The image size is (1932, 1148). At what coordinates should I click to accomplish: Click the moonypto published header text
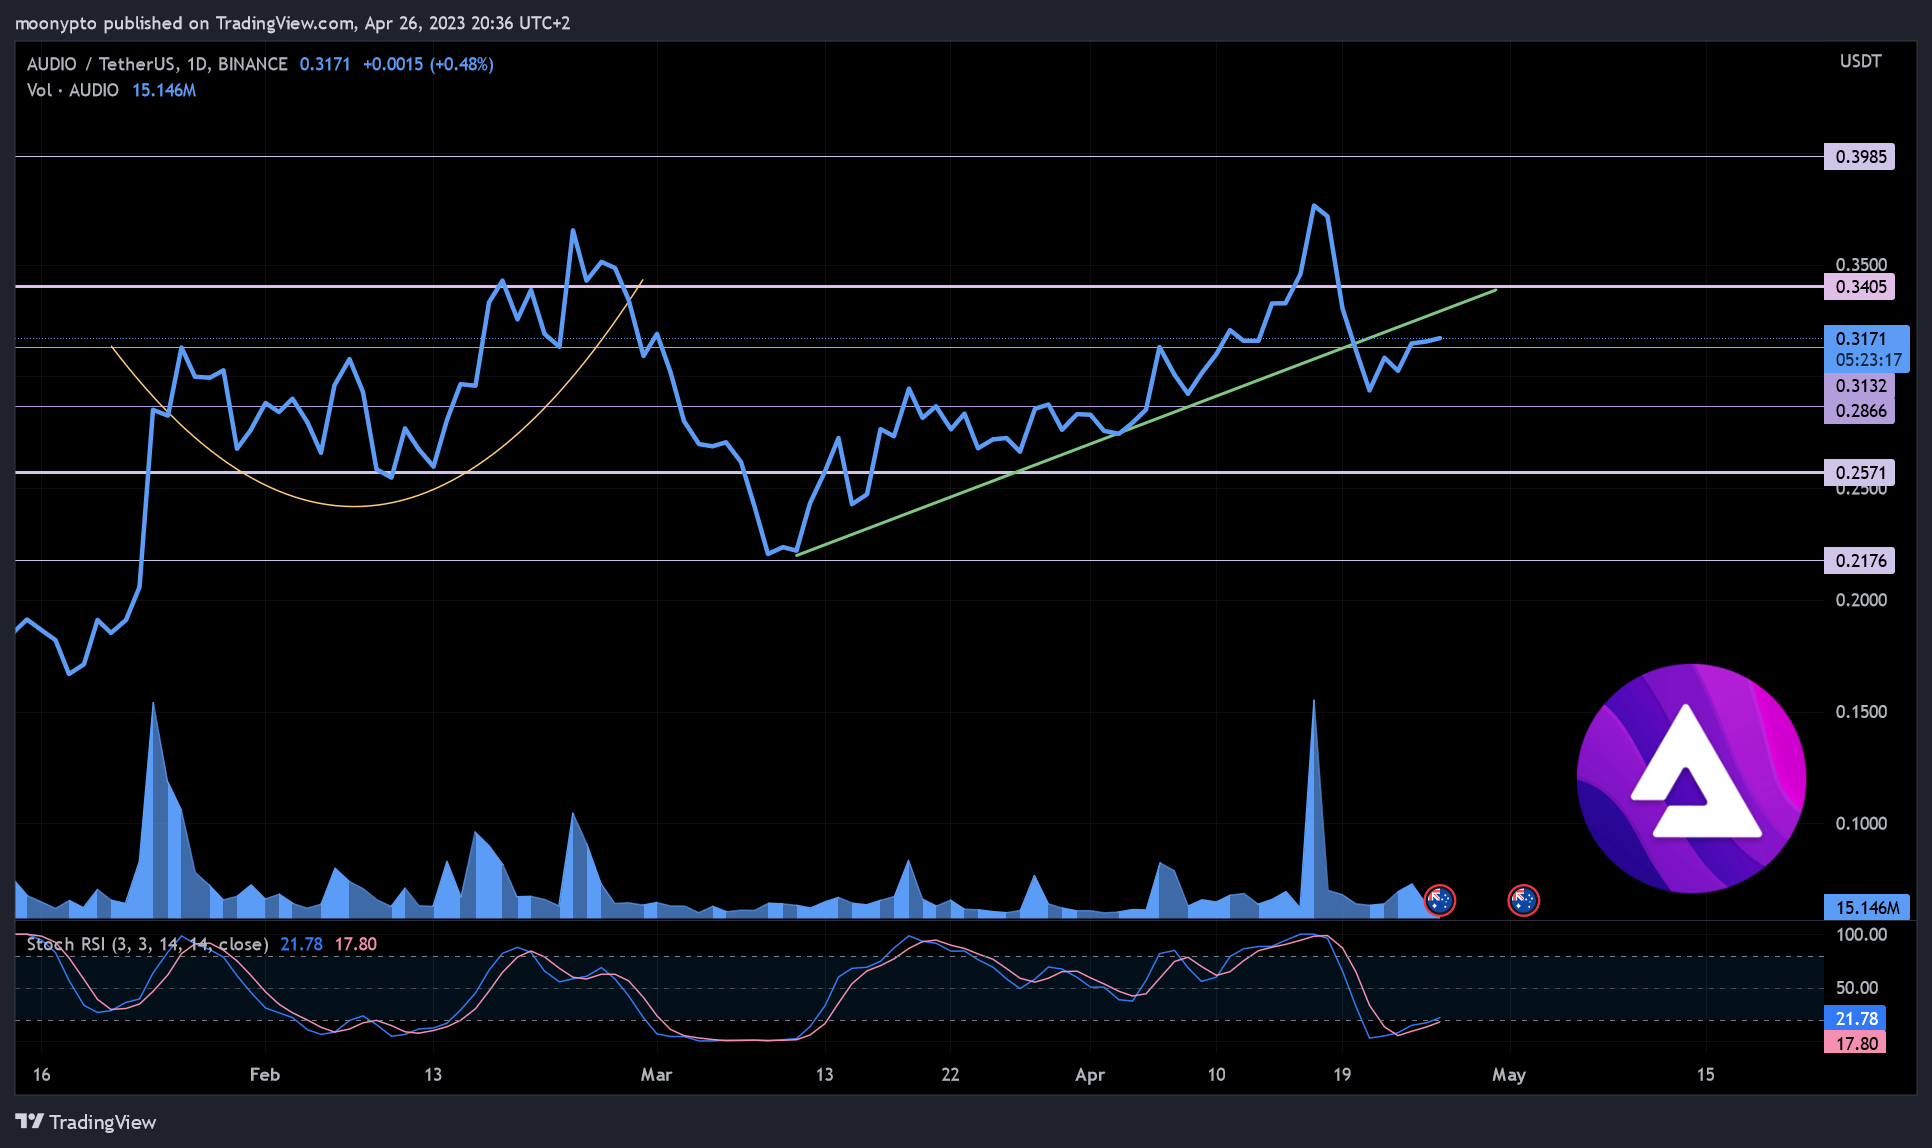(292, 22)
